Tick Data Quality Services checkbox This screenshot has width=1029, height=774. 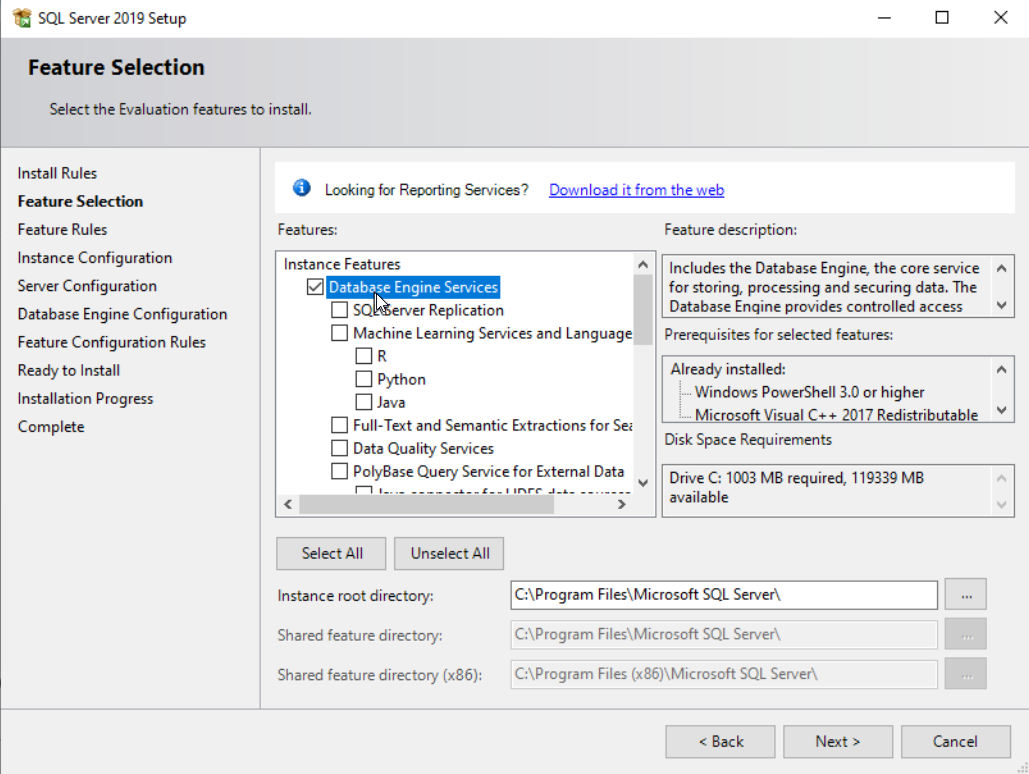pyautogui.click(x=340, y=448)
